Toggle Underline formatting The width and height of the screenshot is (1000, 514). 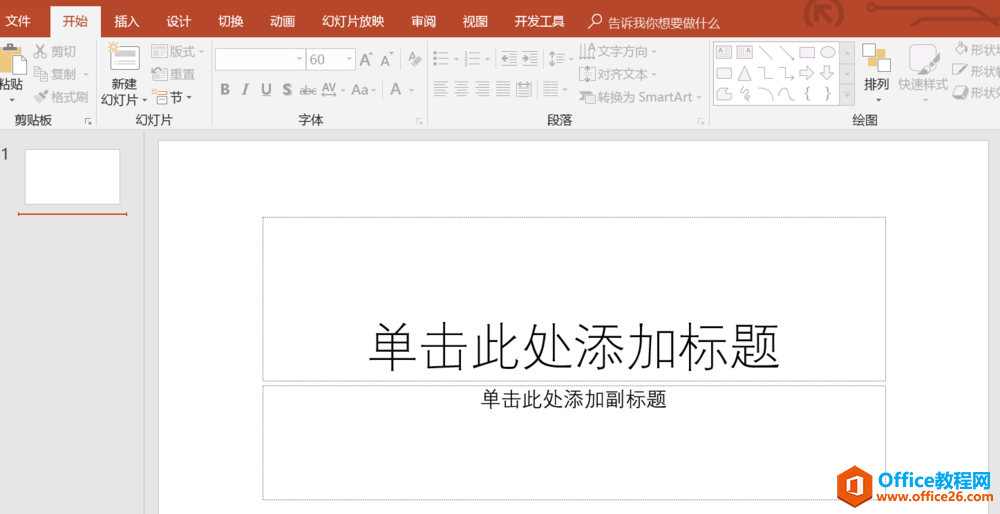(x=266, y=90)
